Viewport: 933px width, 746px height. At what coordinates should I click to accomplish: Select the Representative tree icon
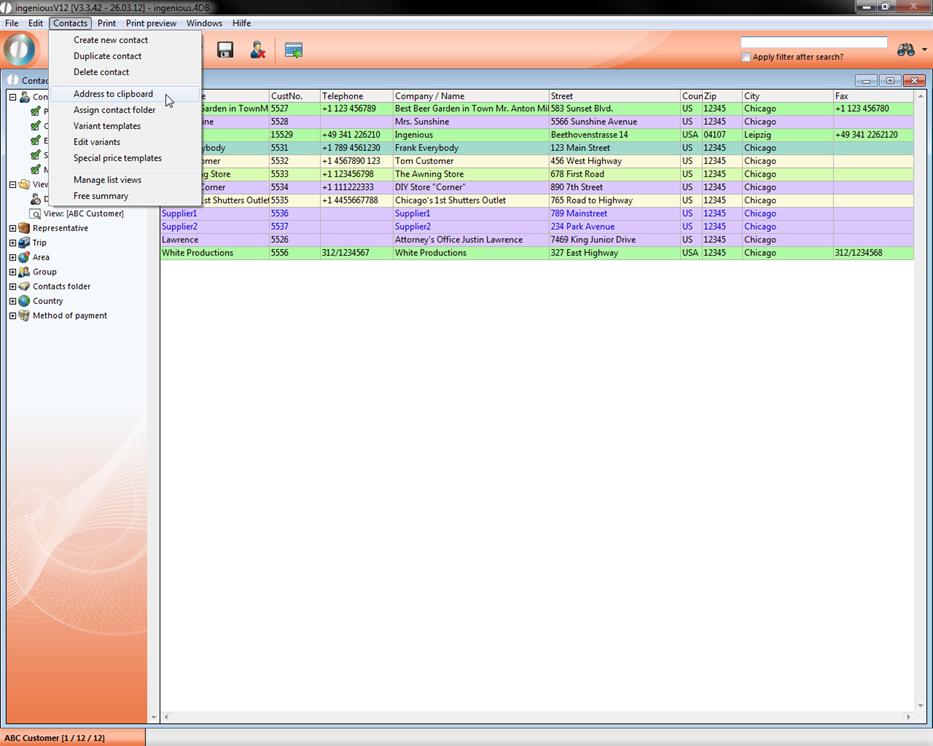tap(25, 228)
